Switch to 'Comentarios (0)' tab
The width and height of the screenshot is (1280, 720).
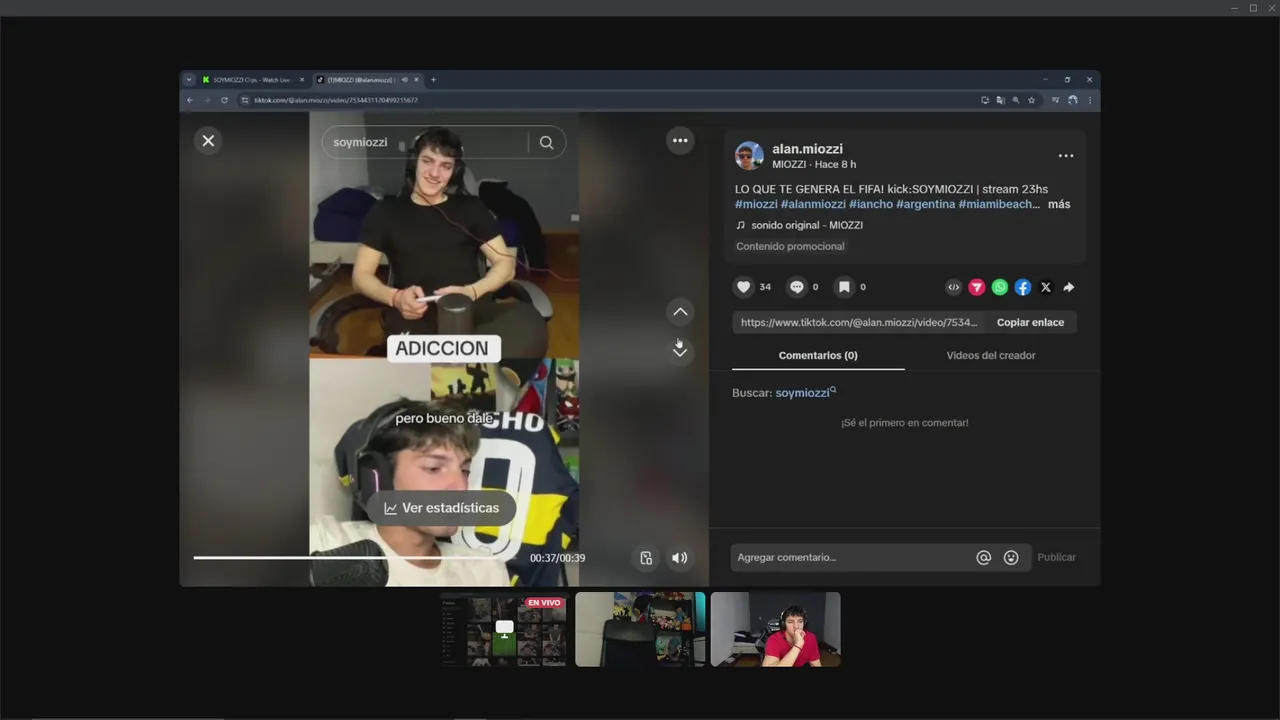point(818,355)
